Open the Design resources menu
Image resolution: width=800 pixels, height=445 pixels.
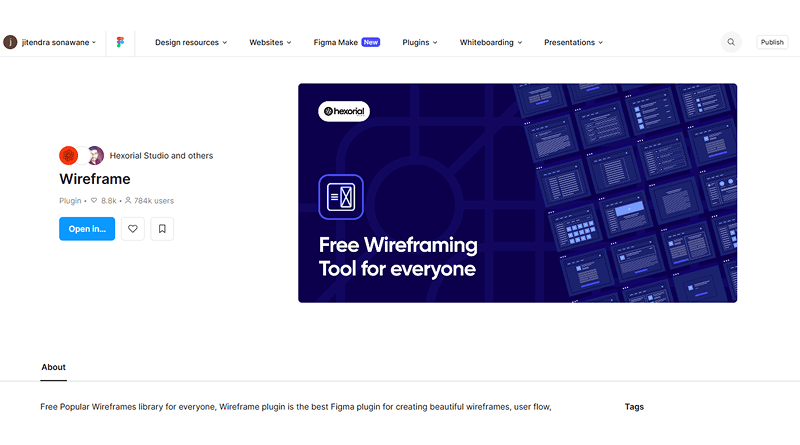pyautogui.click(x=191, y=42)
